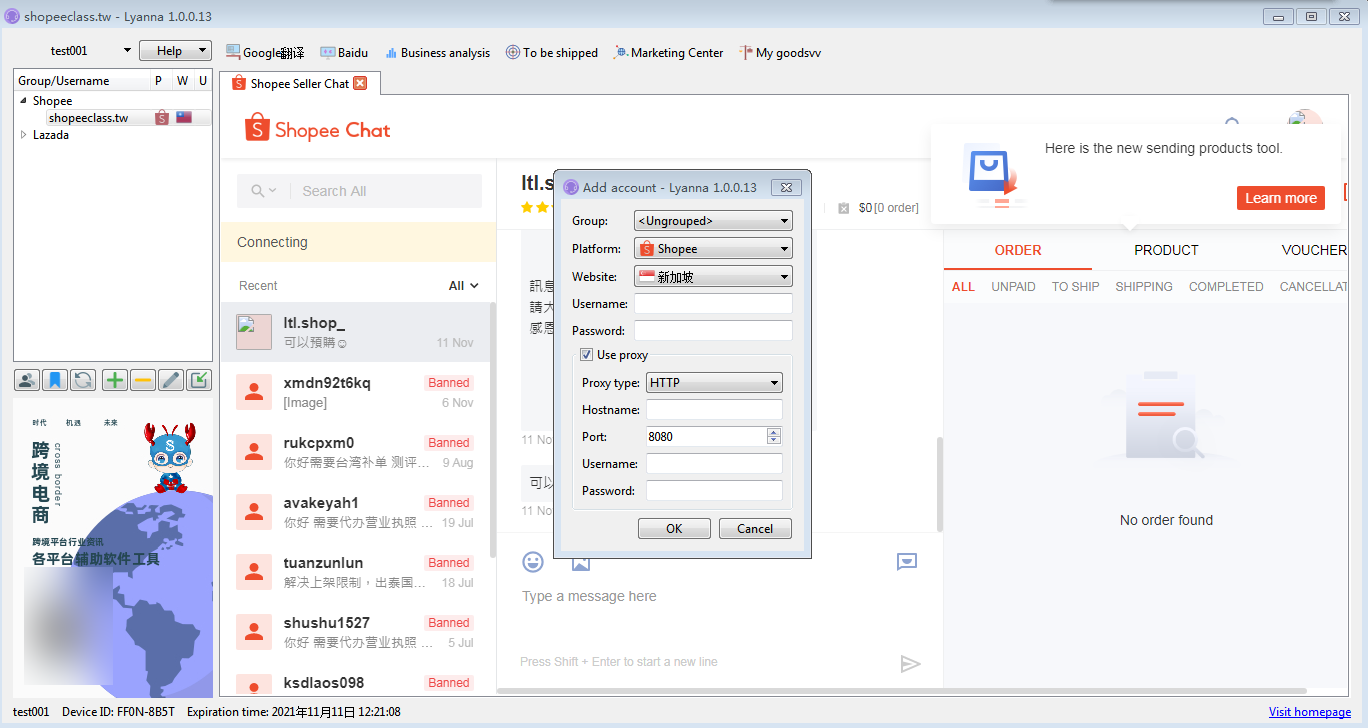Close the Shopee Seller Chat tab
Image resolution: width=1368 pixels, height=728 pixels.
click(x=360, y=83)
